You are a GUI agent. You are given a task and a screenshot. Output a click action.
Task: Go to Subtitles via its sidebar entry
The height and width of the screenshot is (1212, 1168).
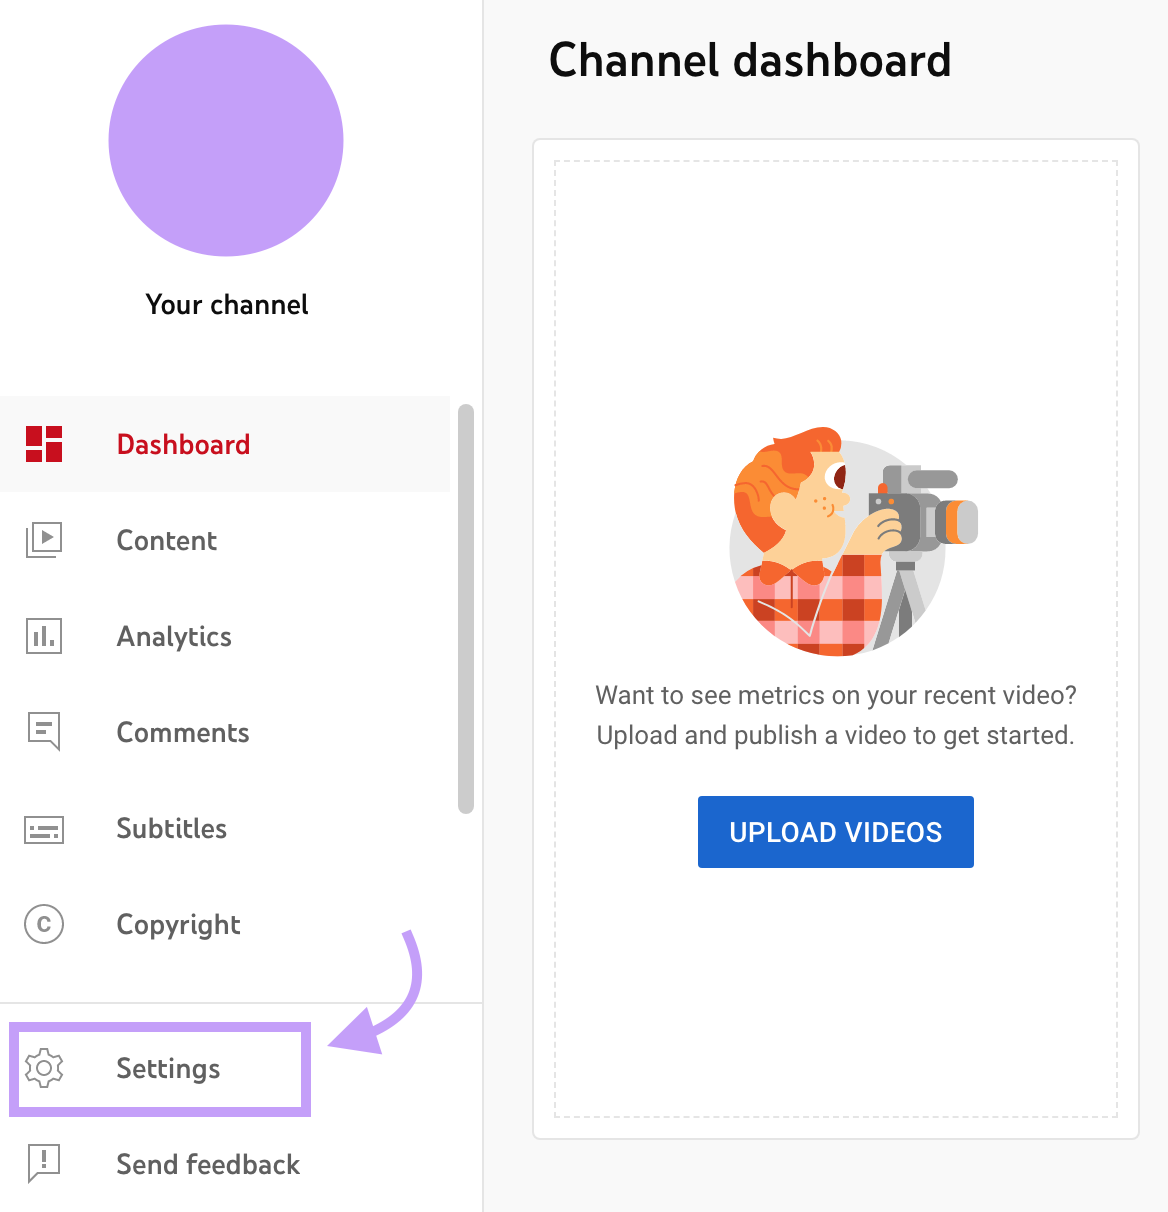[171, 828]
